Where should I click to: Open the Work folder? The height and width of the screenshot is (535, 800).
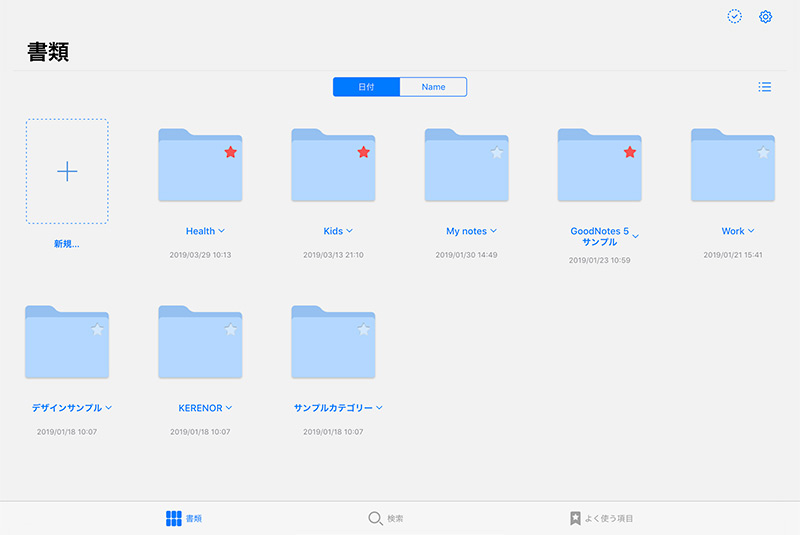click(733, 165)
